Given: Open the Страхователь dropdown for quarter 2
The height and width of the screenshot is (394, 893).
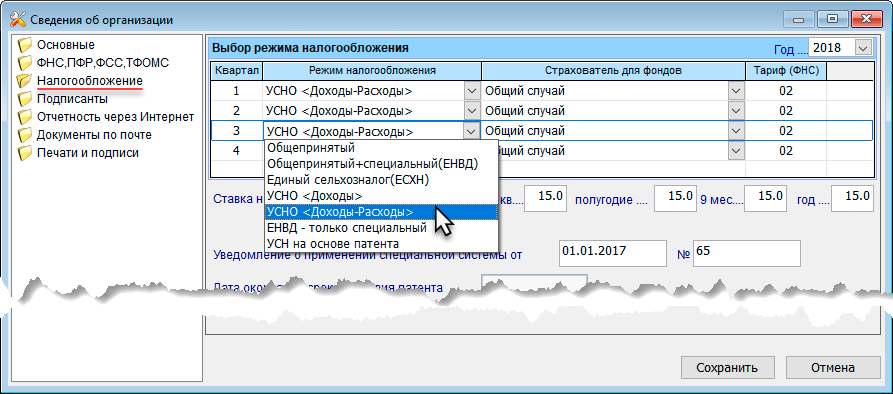Looking at the screenshot, I should click(x=736, y=111).
